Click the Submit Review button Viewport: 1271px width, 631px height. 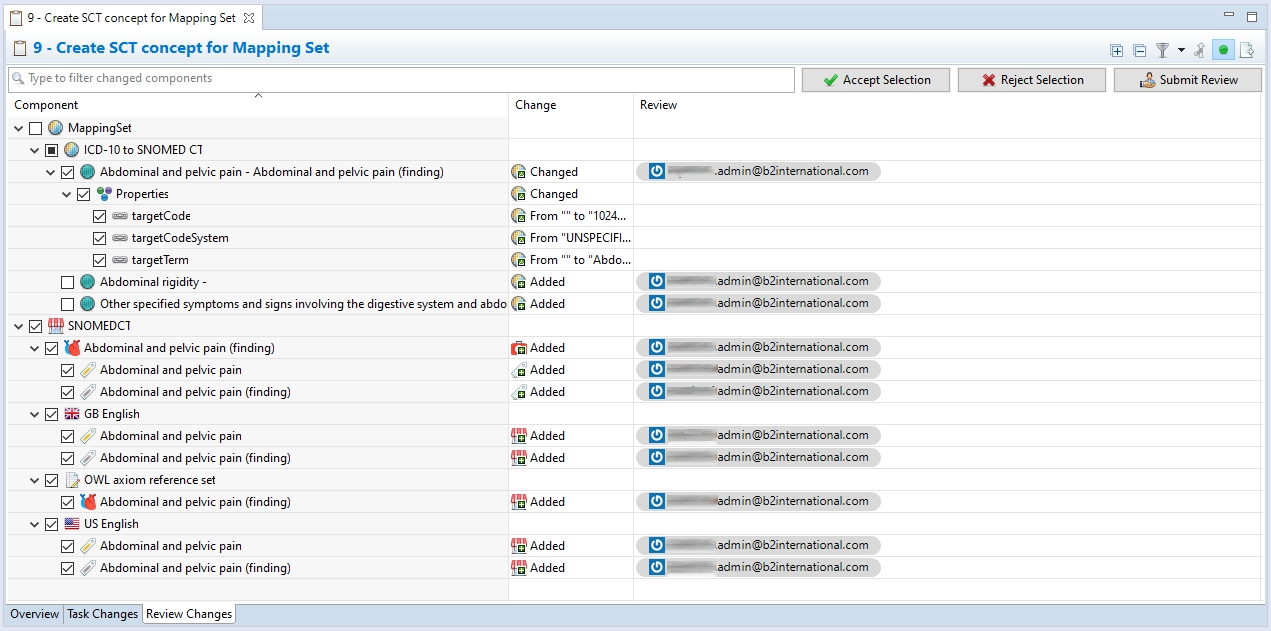tap(1188, 80)
